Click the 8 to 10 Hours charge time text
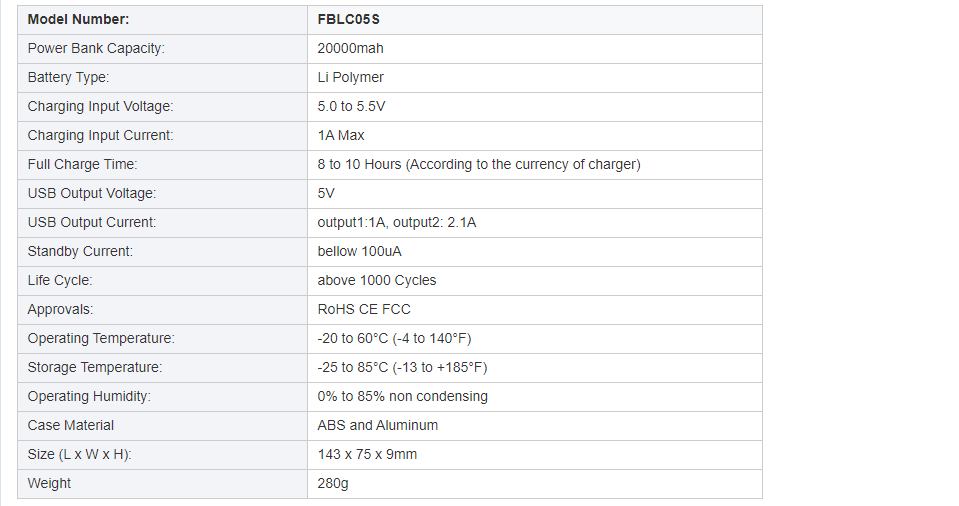The image size is (959, 506). (x=479, y=164)
